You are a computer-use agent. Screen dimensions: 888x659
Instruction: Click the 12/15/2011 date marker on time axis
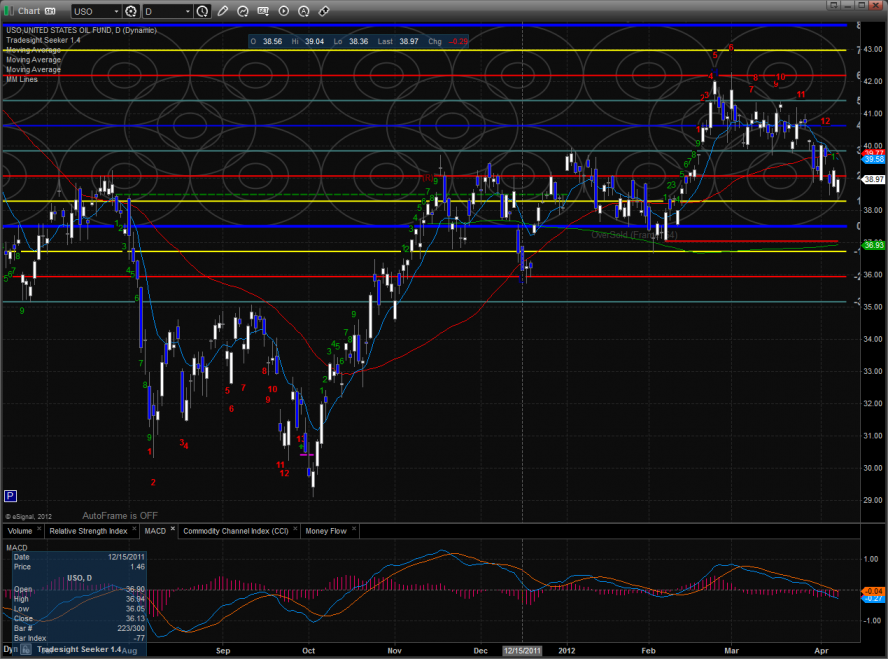[524, 650]
